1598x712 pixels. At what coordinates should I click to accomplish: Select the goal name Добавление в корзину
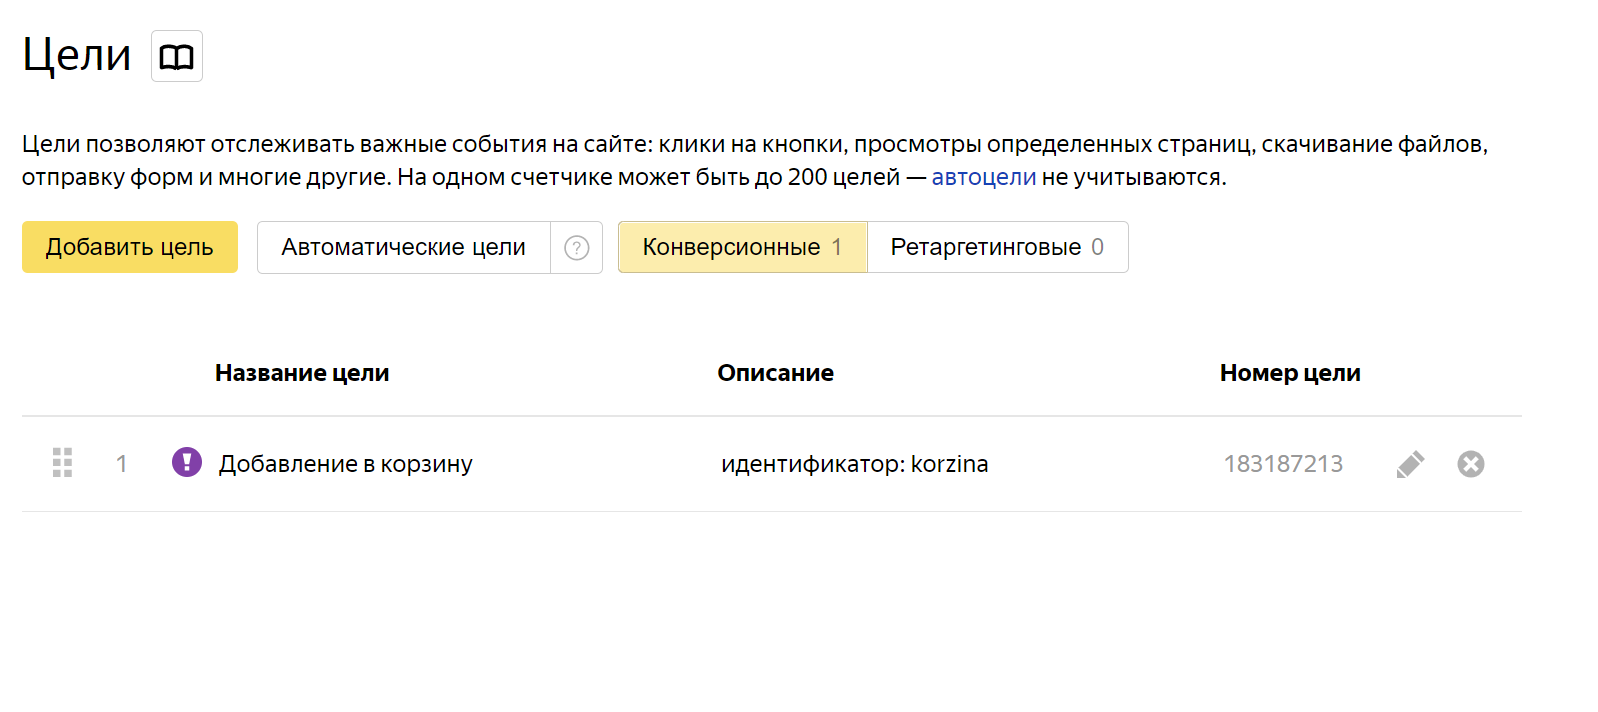345,464
